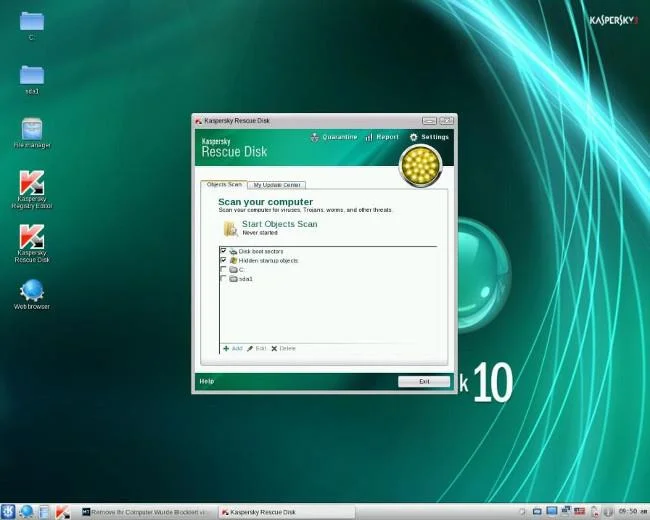Open the C: folder on the desktop
Image resolution: width=650 pixels, height=520 pixels.
[32, 26]
